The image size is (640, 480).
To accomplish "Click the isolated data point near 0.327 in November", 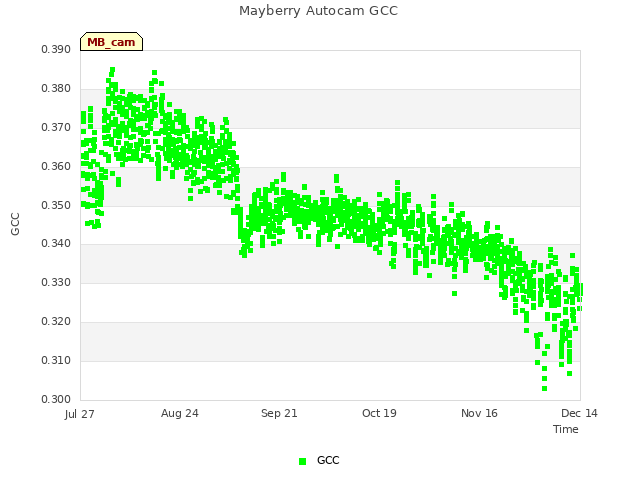I will click(x=455, y=293).
